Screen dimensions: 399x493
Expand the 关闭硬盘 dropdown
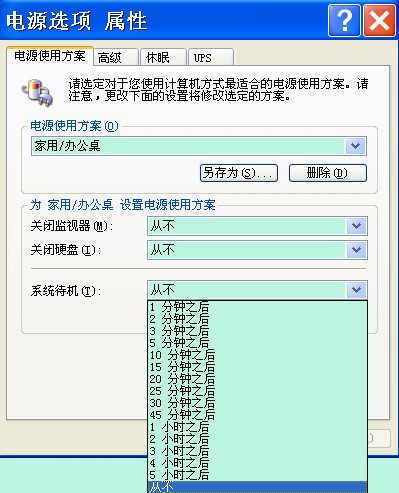point(356,250)
